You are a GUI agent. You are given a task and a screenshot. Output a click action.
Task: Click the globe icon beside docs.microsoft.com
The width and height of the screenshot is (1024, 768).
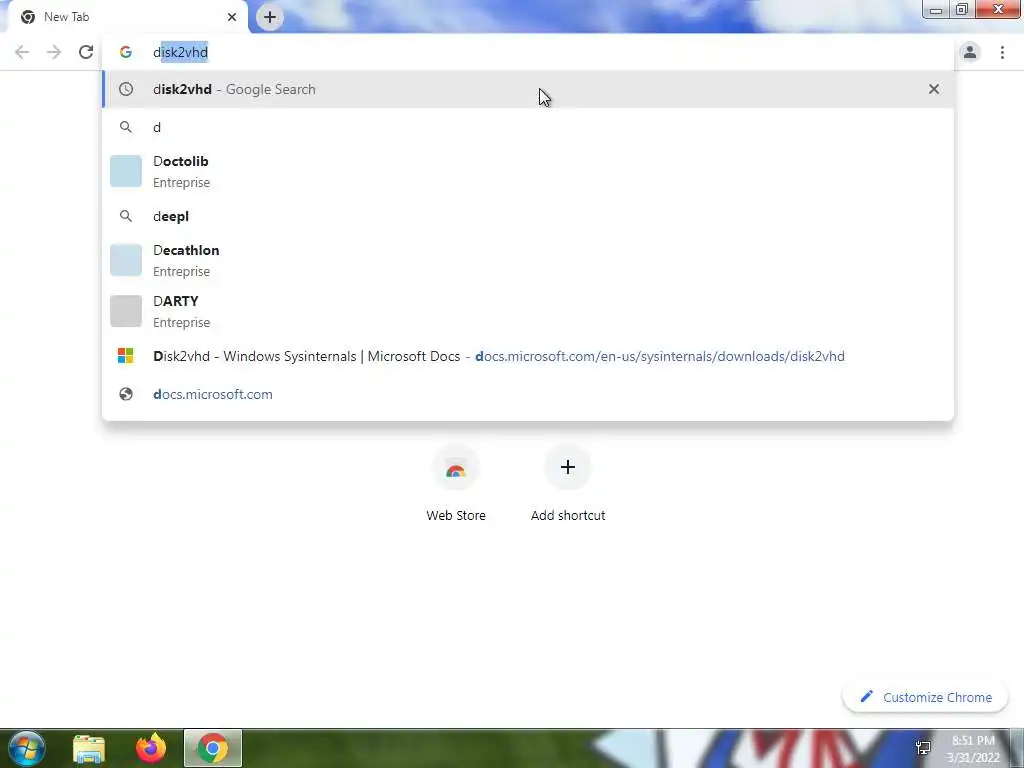click(x=125, y=394)
